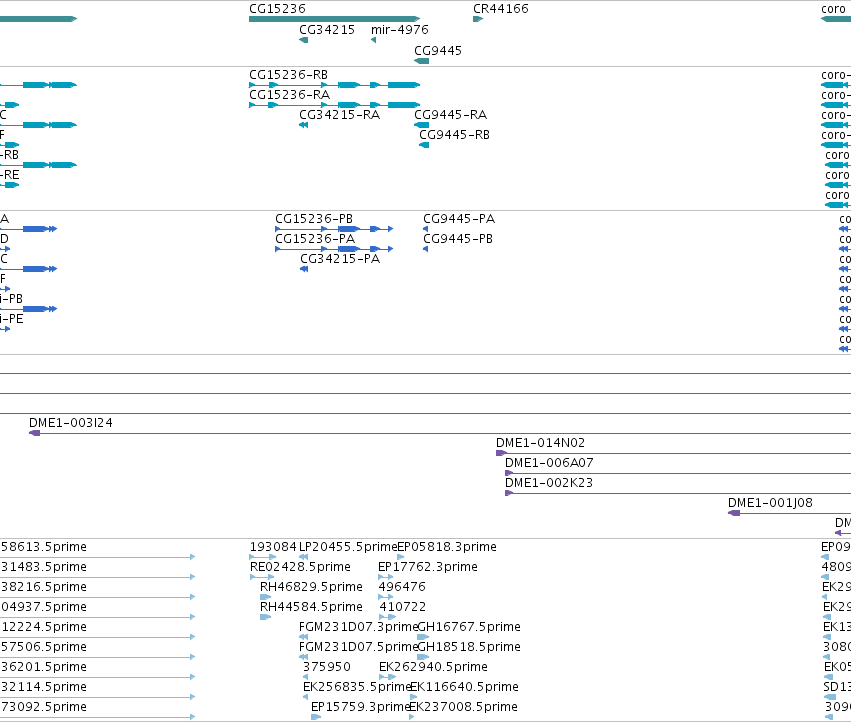Select the 193084 EST feature
Image resolution: width=851 pixels, height=722 pixels.
[263, 557]
